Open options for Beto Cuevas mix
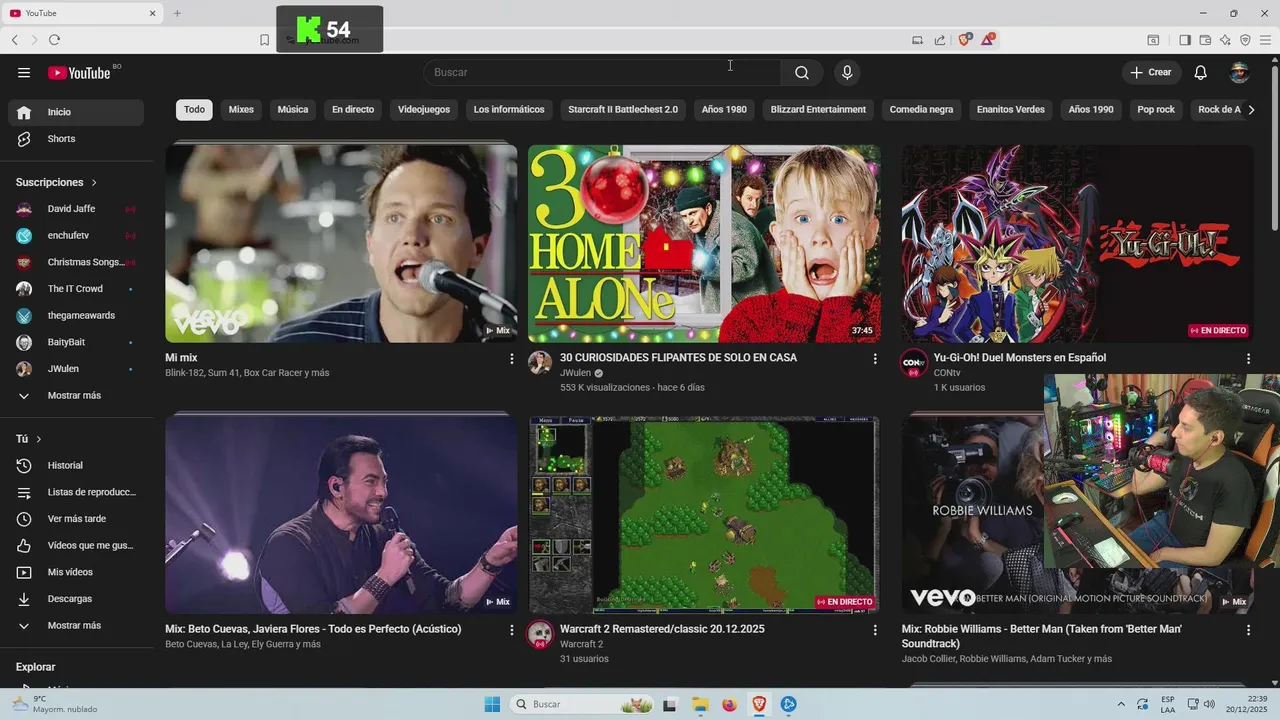The height and width of the screenshot is (720, 1280). [x=512, y=630]
